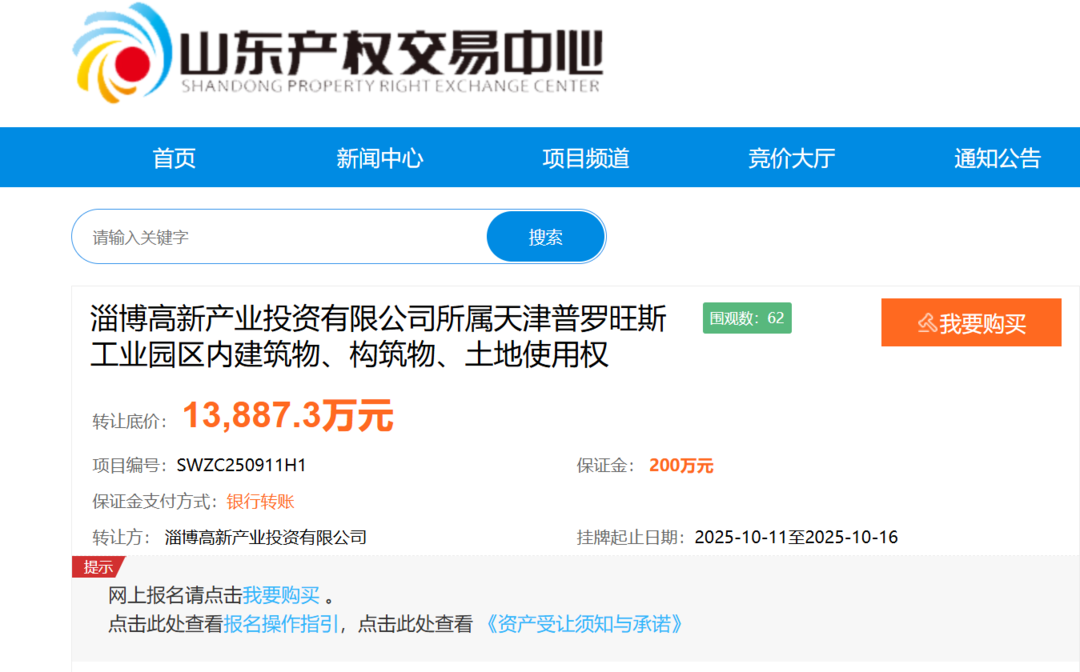Click the 13,887.3万元 price text
The width and height of the screenshot is (1080, 672).
click(288, 416)
